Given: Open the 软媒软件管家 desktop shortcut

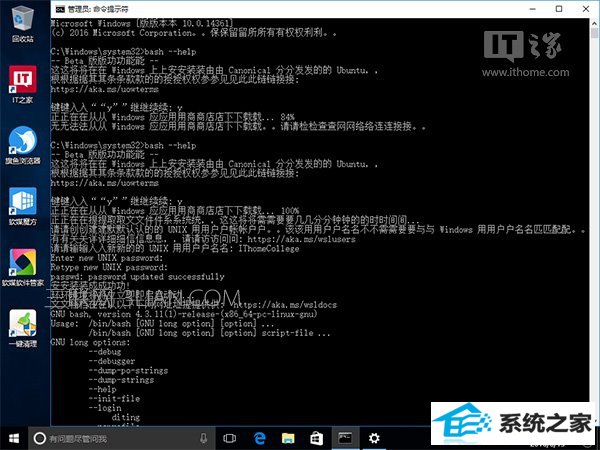Looking at the screenshot, I should click(23, 268).
